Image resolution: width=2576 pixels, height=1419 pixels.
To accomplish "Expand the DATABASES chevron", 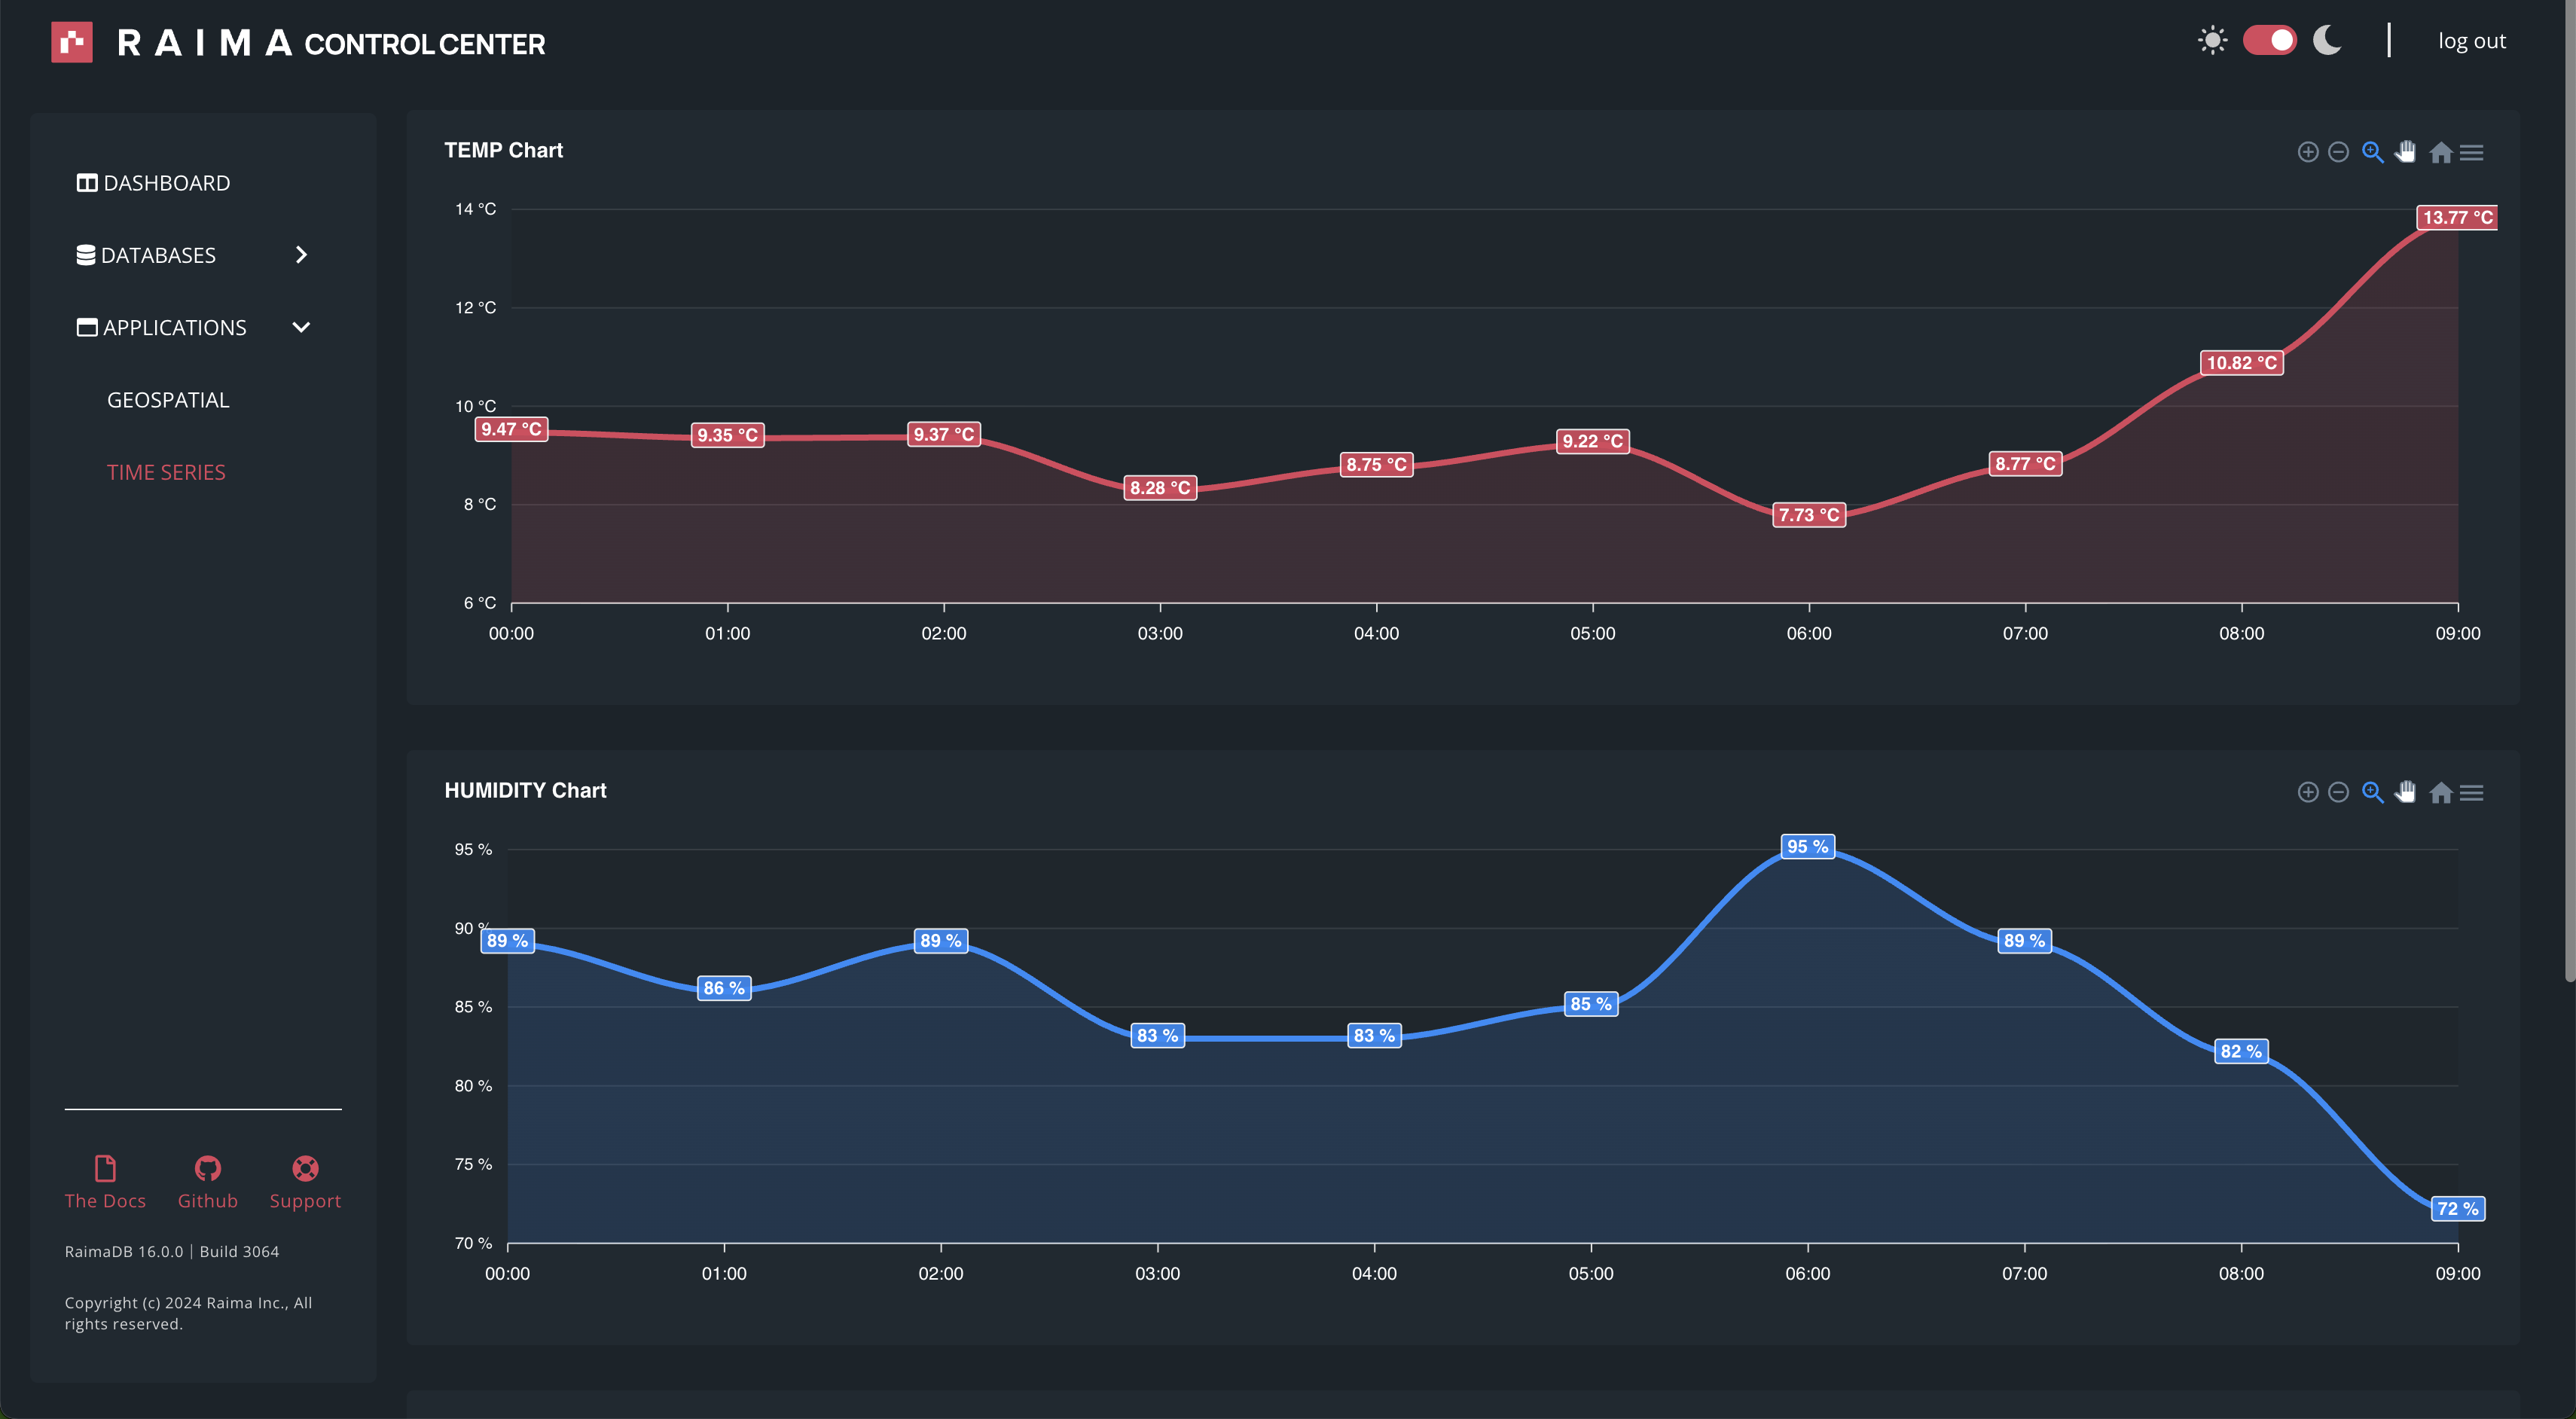I will [x=301, y=255].
